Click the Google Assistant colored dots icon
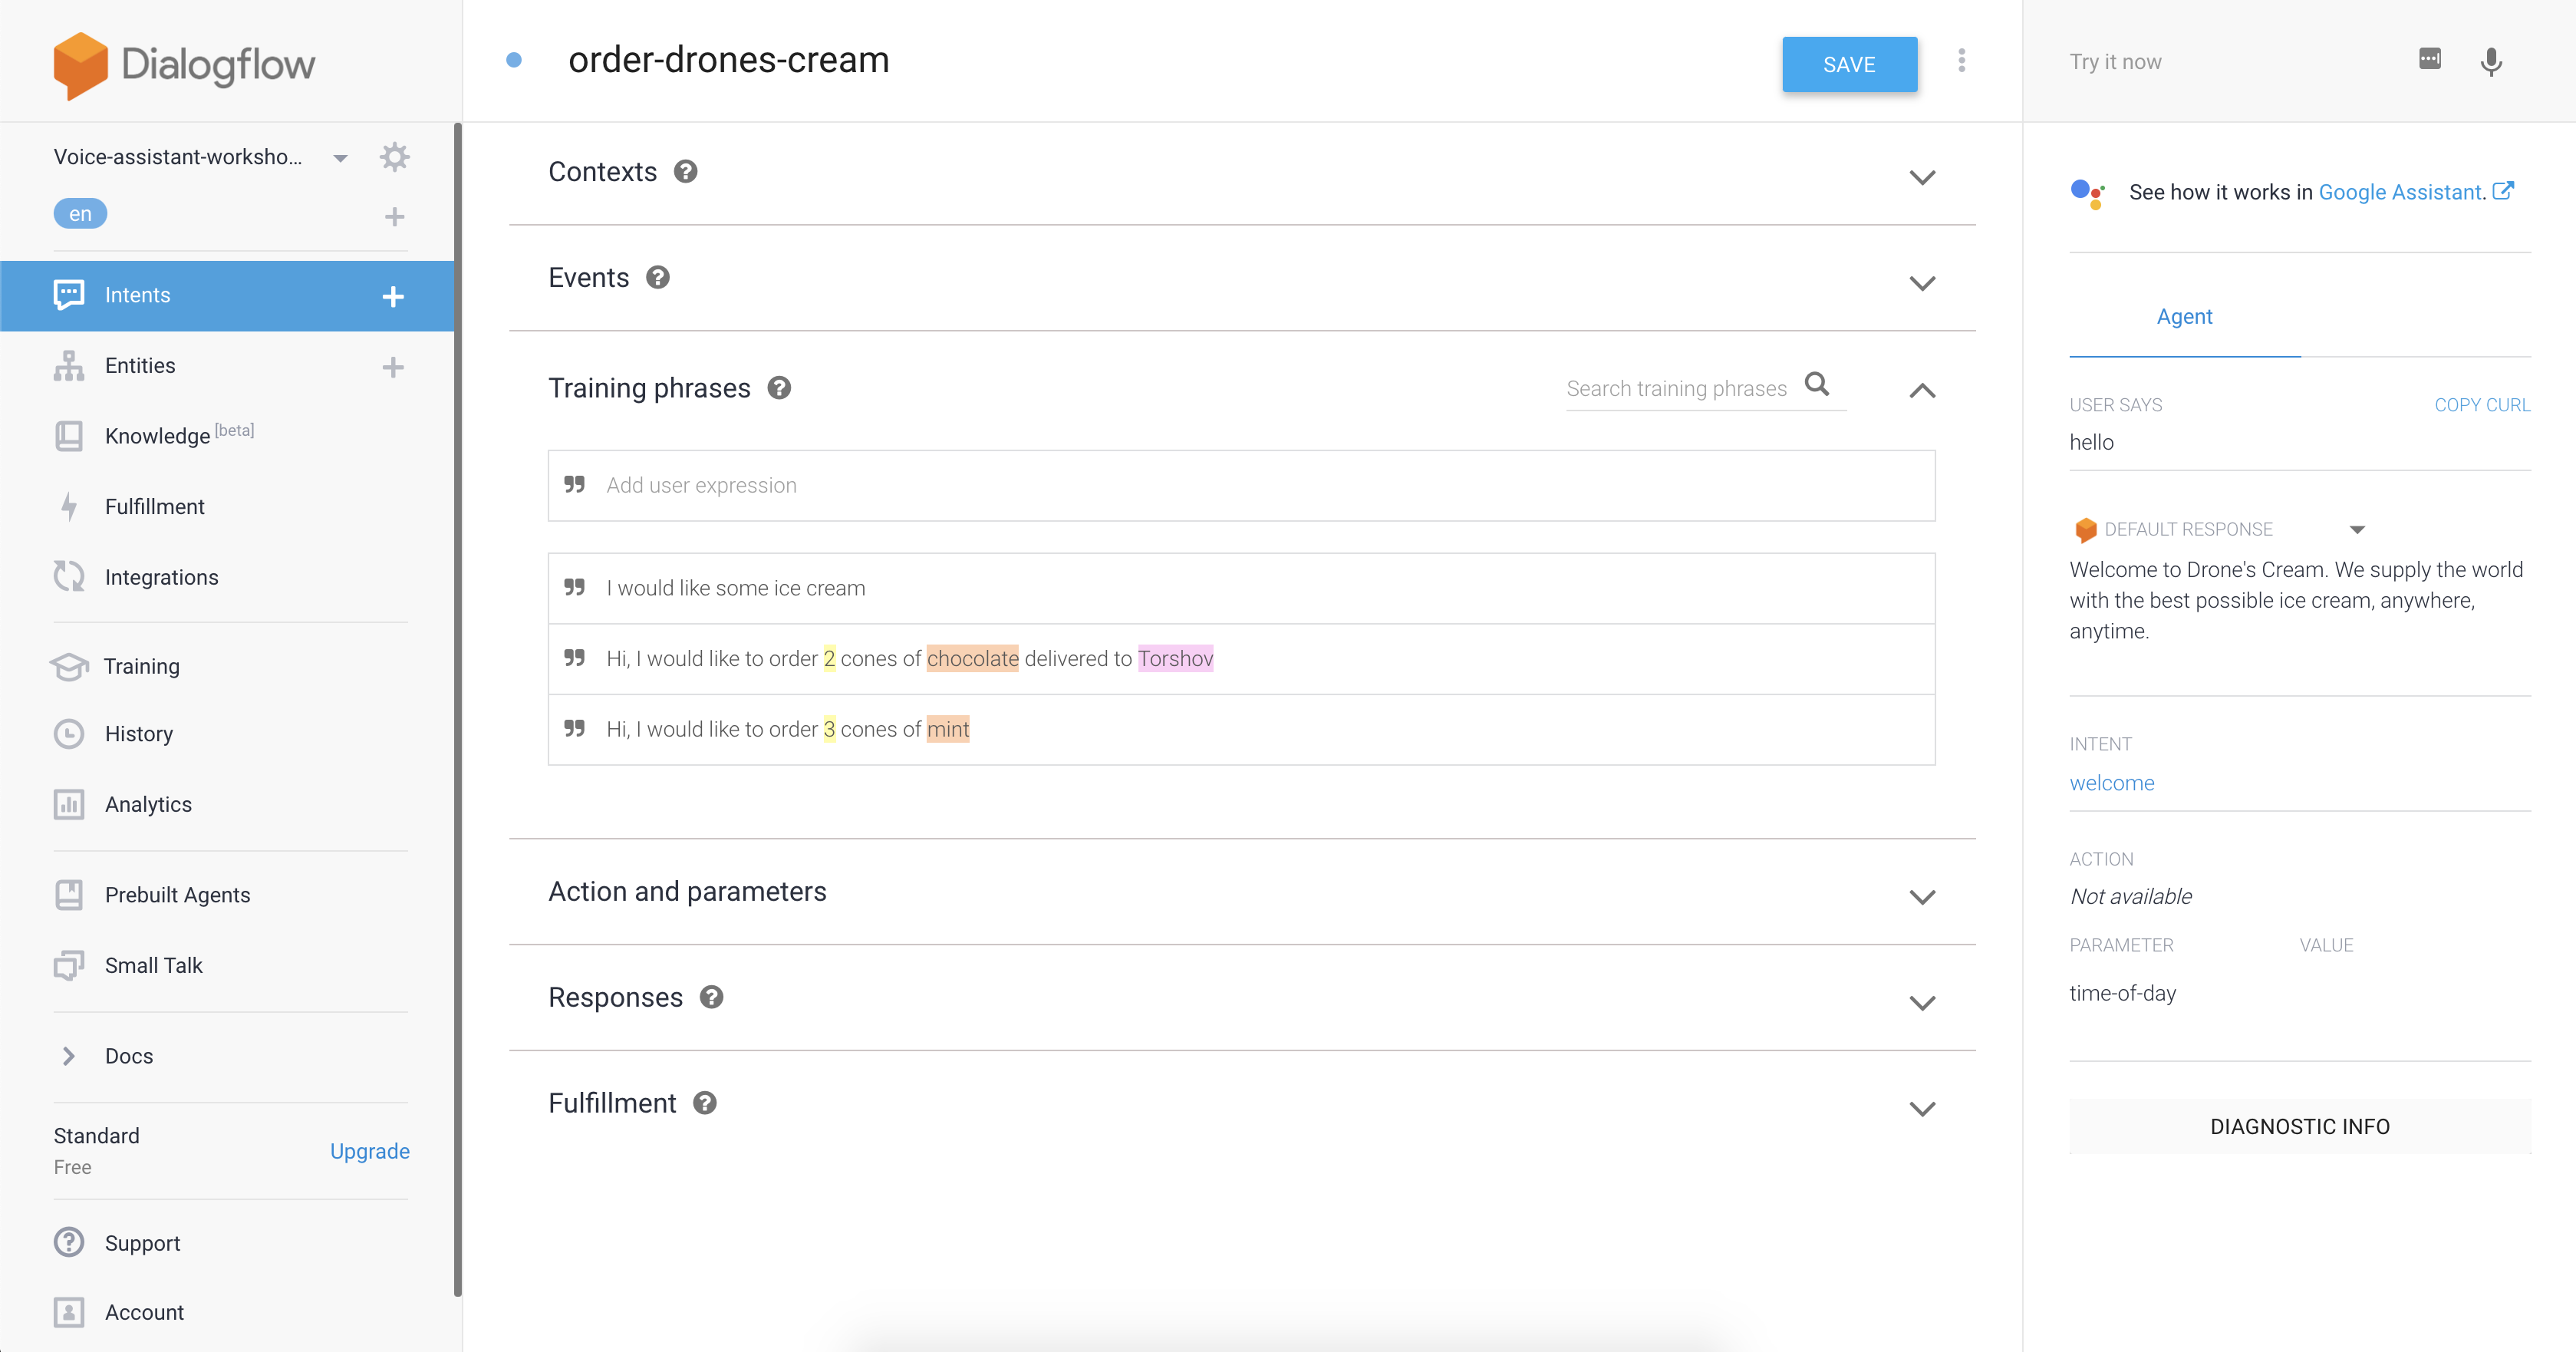The image size is (2576, 1352). (2088, 193)
